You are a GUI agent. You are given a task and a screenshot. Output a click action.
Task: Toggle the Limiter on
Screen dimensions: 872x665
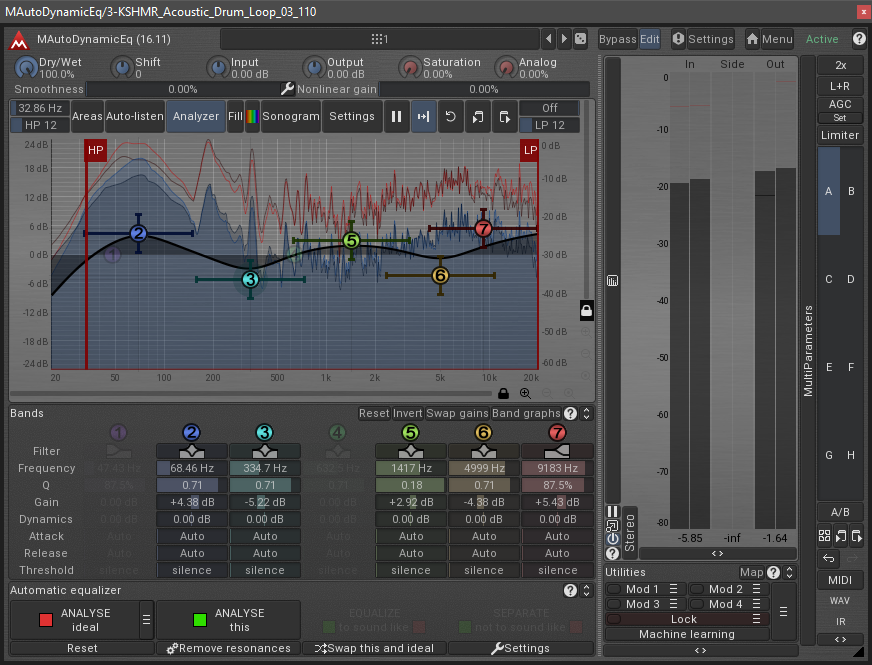839,135
